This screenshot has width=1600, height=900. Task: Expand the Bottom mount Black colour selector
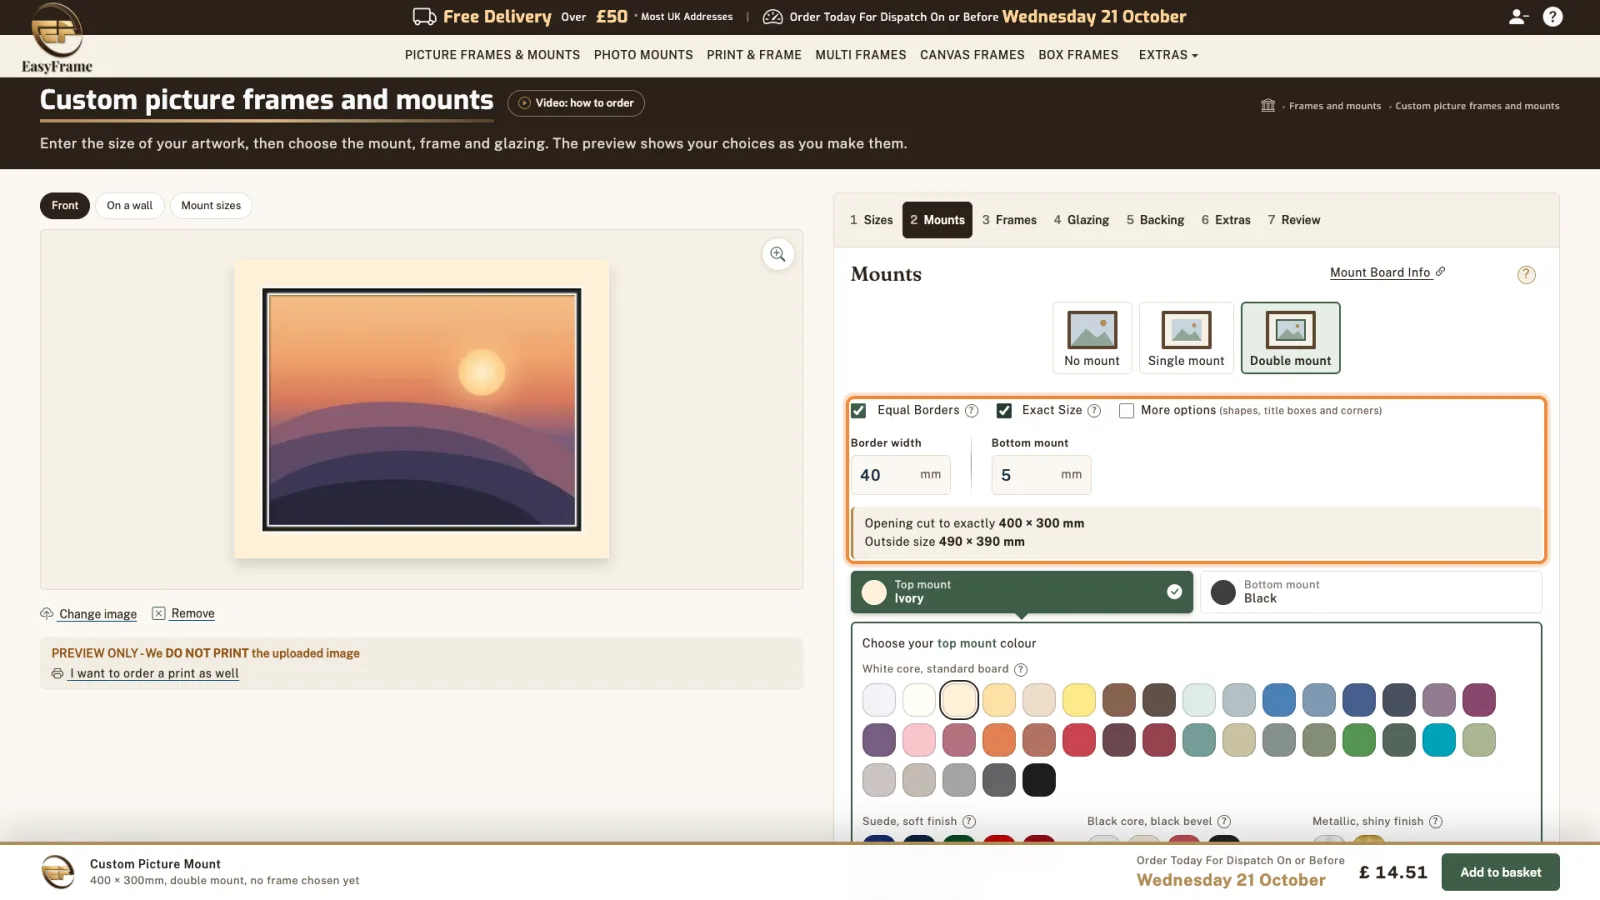pyautogui.click(x=1370, y=592)
